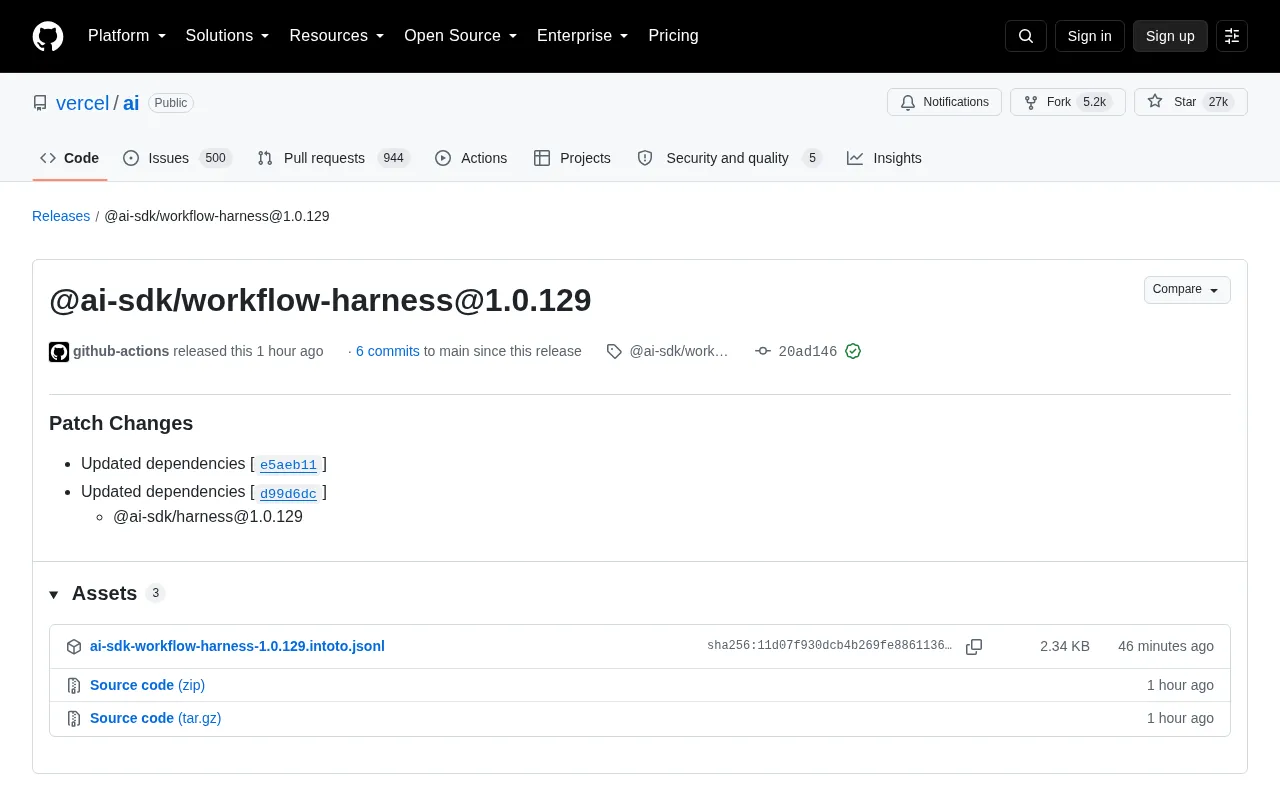The image size is (1280, 800).
Task: Click the green check status icon
Action: 853,351
